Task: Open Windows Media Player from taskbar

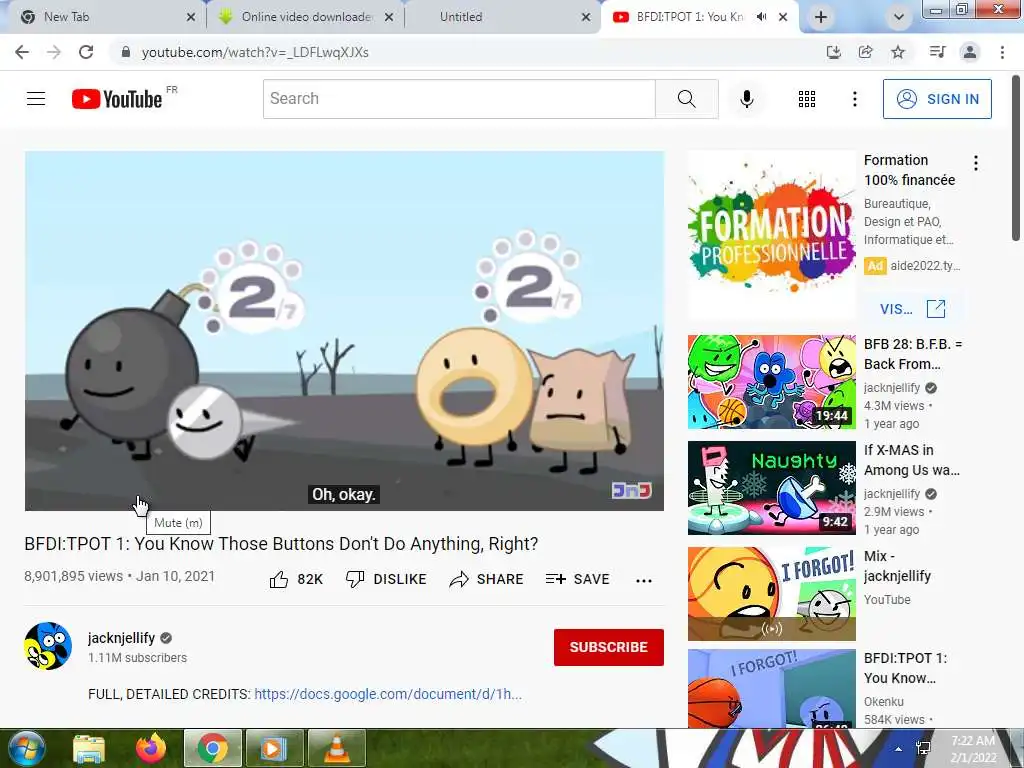Action: click(x=274, y=748)
